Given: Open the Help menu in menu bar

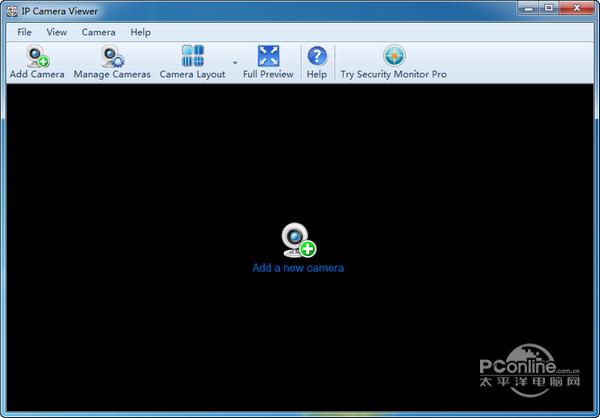Looking at the screenshot, I should pos(140,33).
